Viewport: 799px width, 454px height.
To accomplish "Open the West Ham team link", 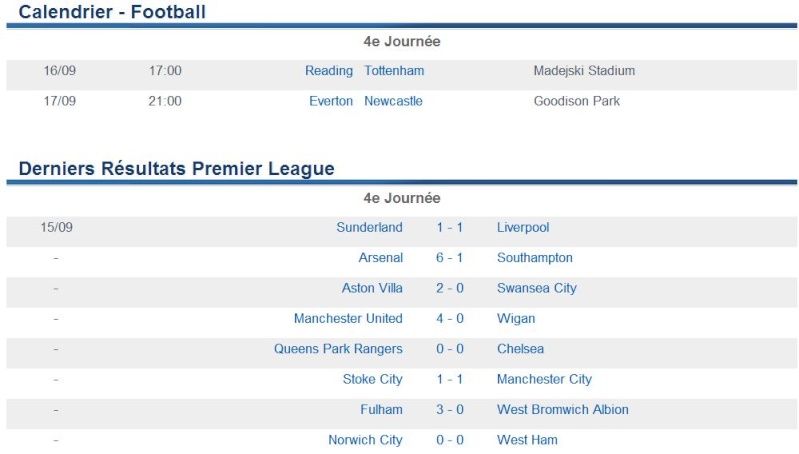I will click(x=527, y=440).
